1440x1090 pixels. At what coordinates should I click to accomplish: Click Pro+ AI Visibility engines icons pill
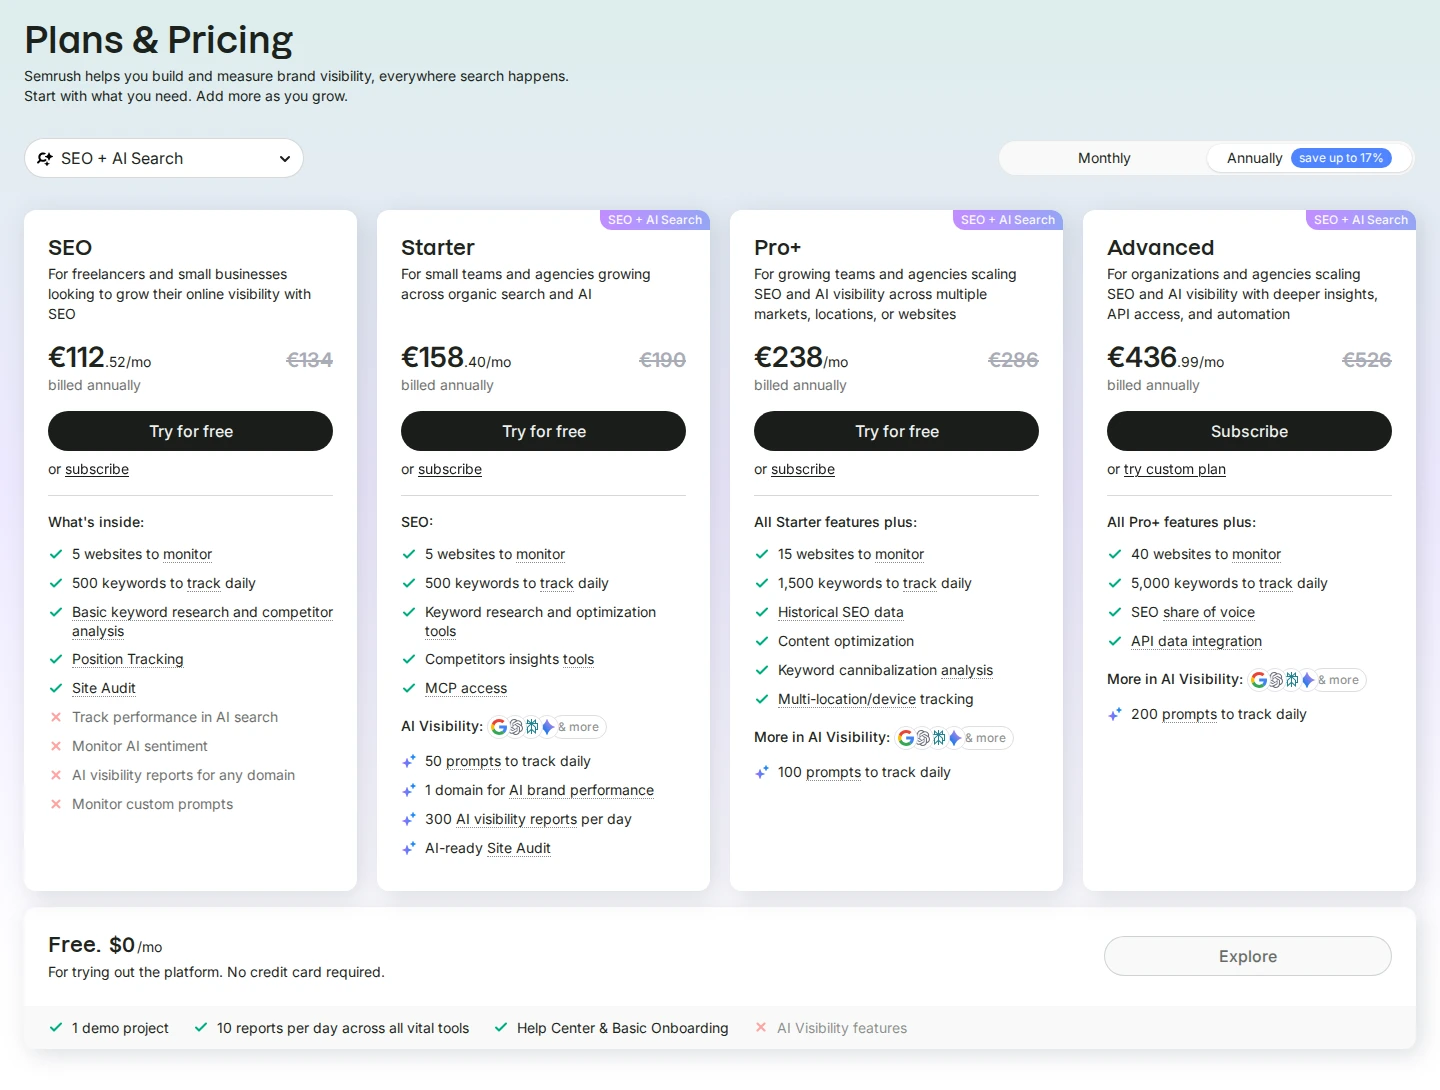(x=954, y=738)
